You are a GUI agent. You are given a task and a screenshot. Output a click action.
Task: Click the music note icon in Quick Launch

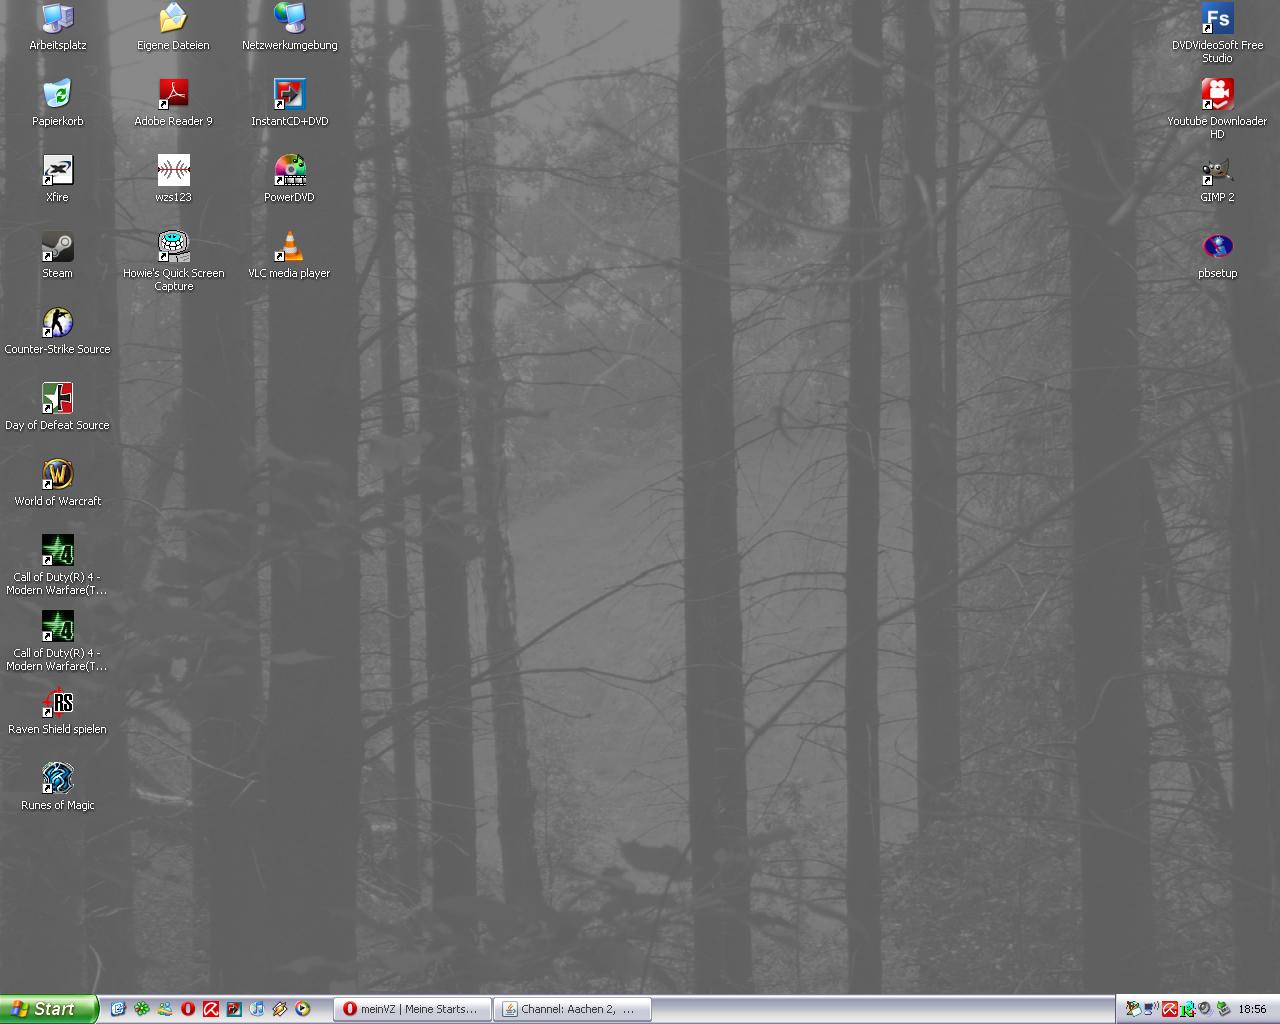point(256,1009)
